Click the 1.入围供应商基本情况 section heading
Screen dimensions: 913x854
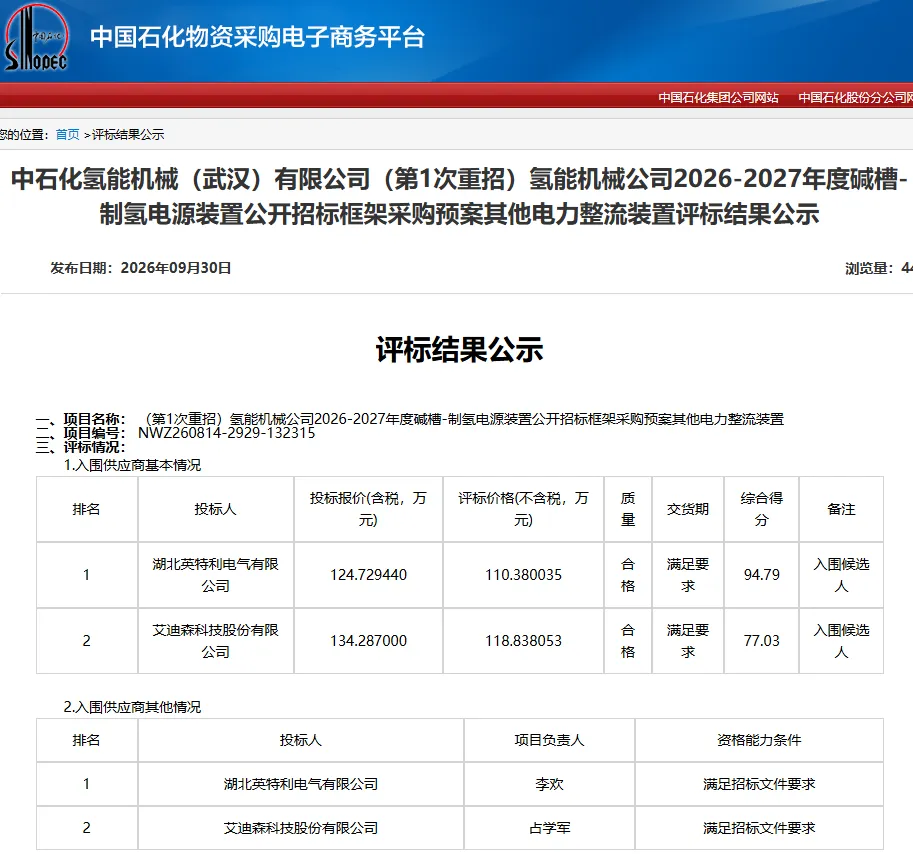132,465
